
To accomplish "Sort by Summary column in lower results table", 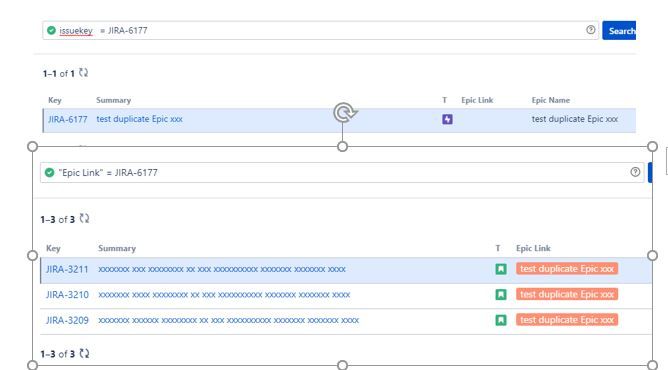I will click(x=117, y=248).
